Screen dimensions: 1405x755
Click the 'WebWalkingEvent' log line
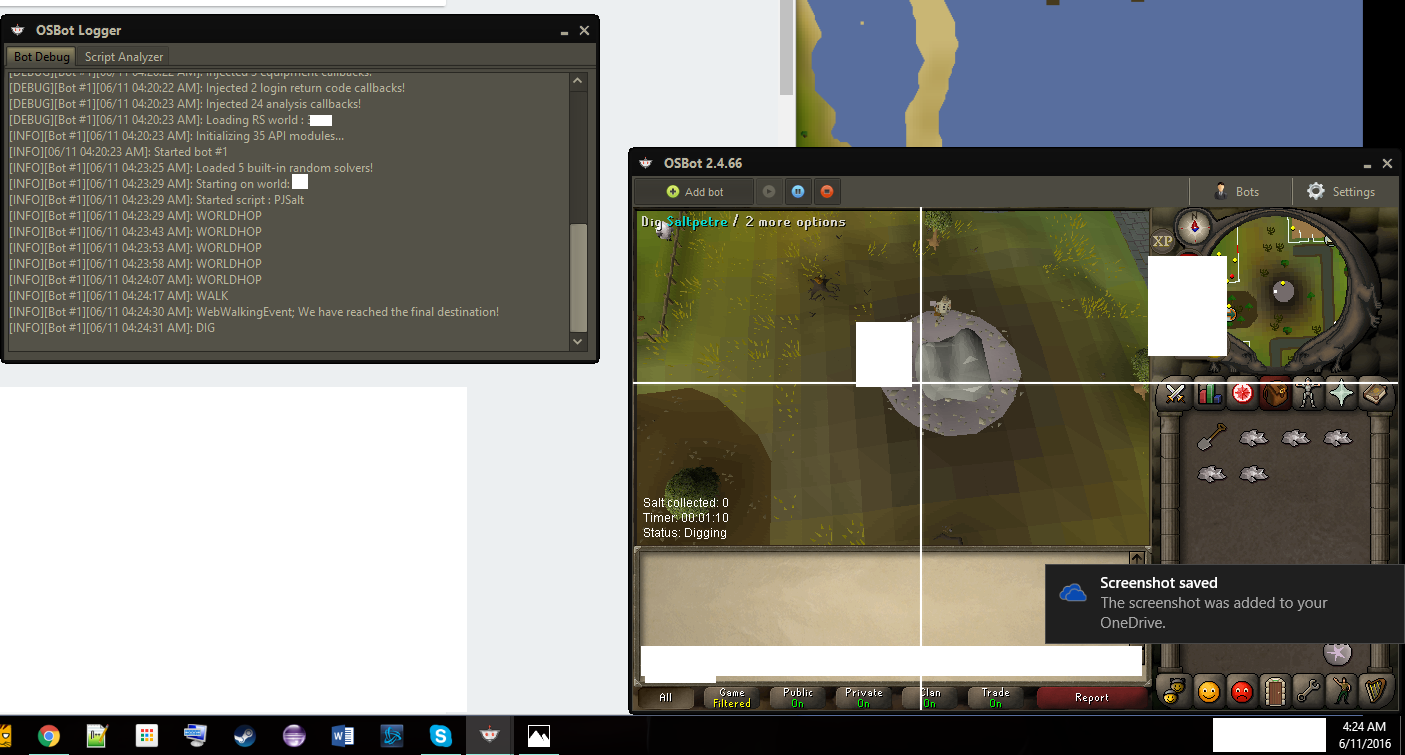[254, 312]
